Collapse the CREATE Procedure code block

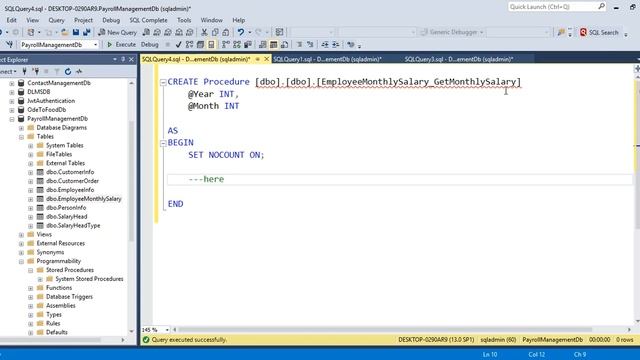pyautogui.click(x=163, y=82)
